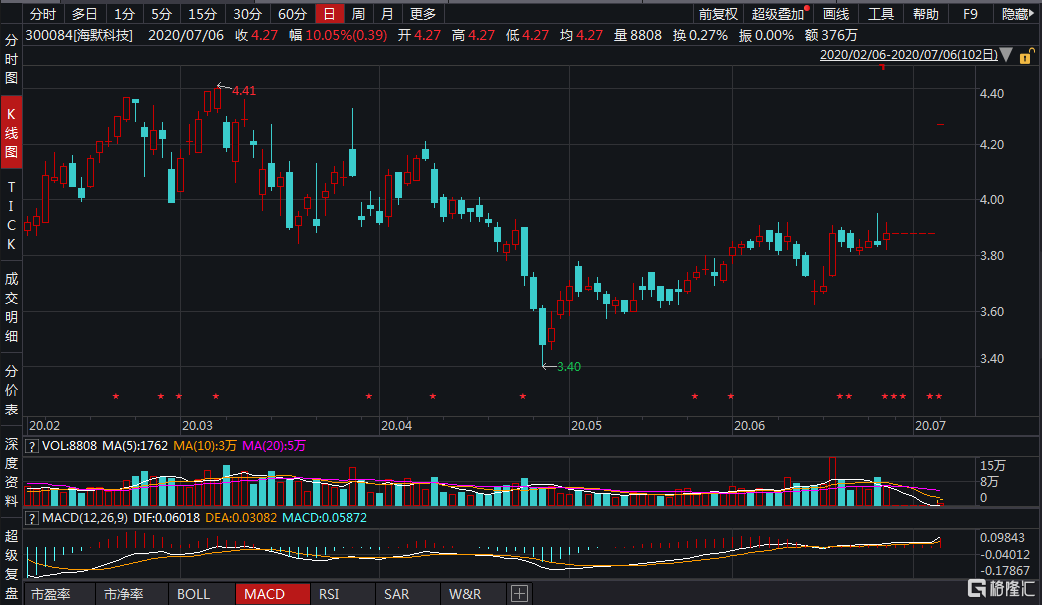Image resolution: width=1042 pixels, height=605 pixels.
Task: Click the padlock icon beside date range
Action: point(1025,57)
